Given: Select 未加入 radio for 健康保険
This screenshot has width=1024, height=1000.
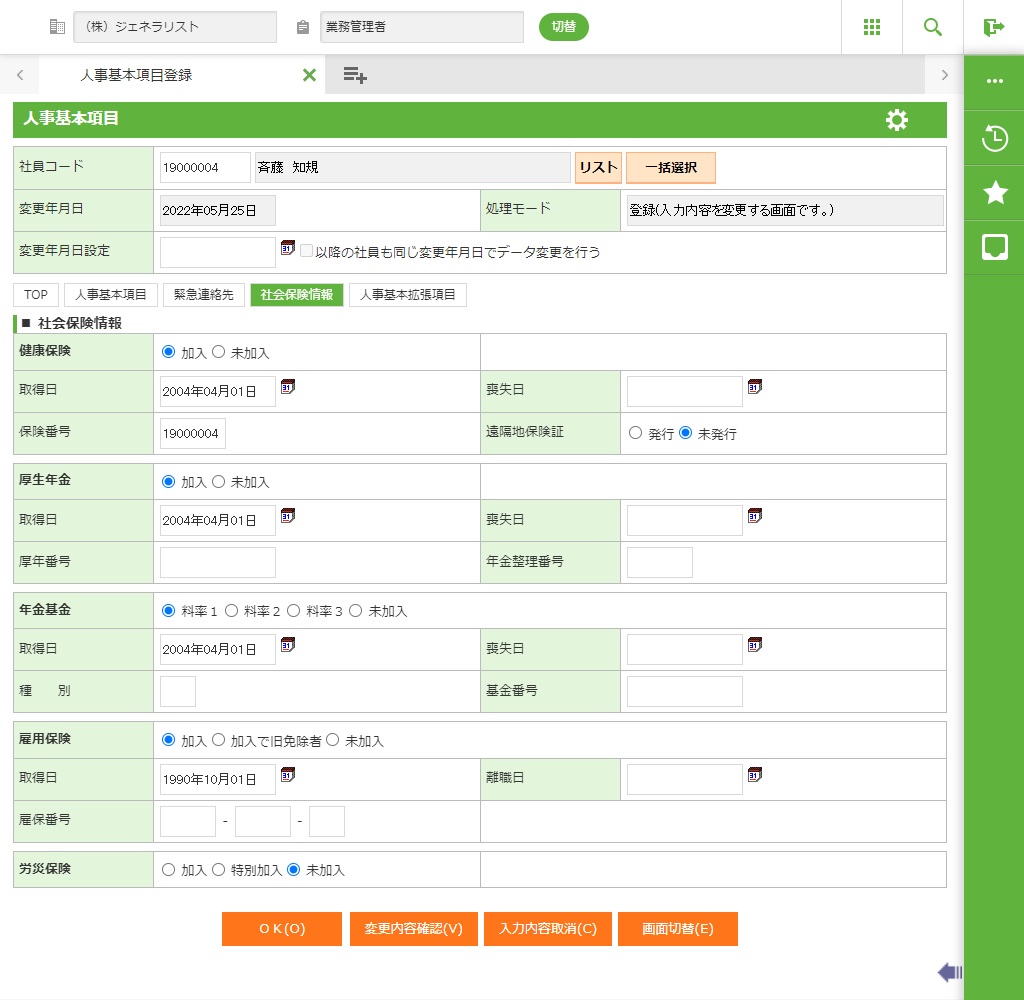Looking at the screenshot, I should coord(219,352).
